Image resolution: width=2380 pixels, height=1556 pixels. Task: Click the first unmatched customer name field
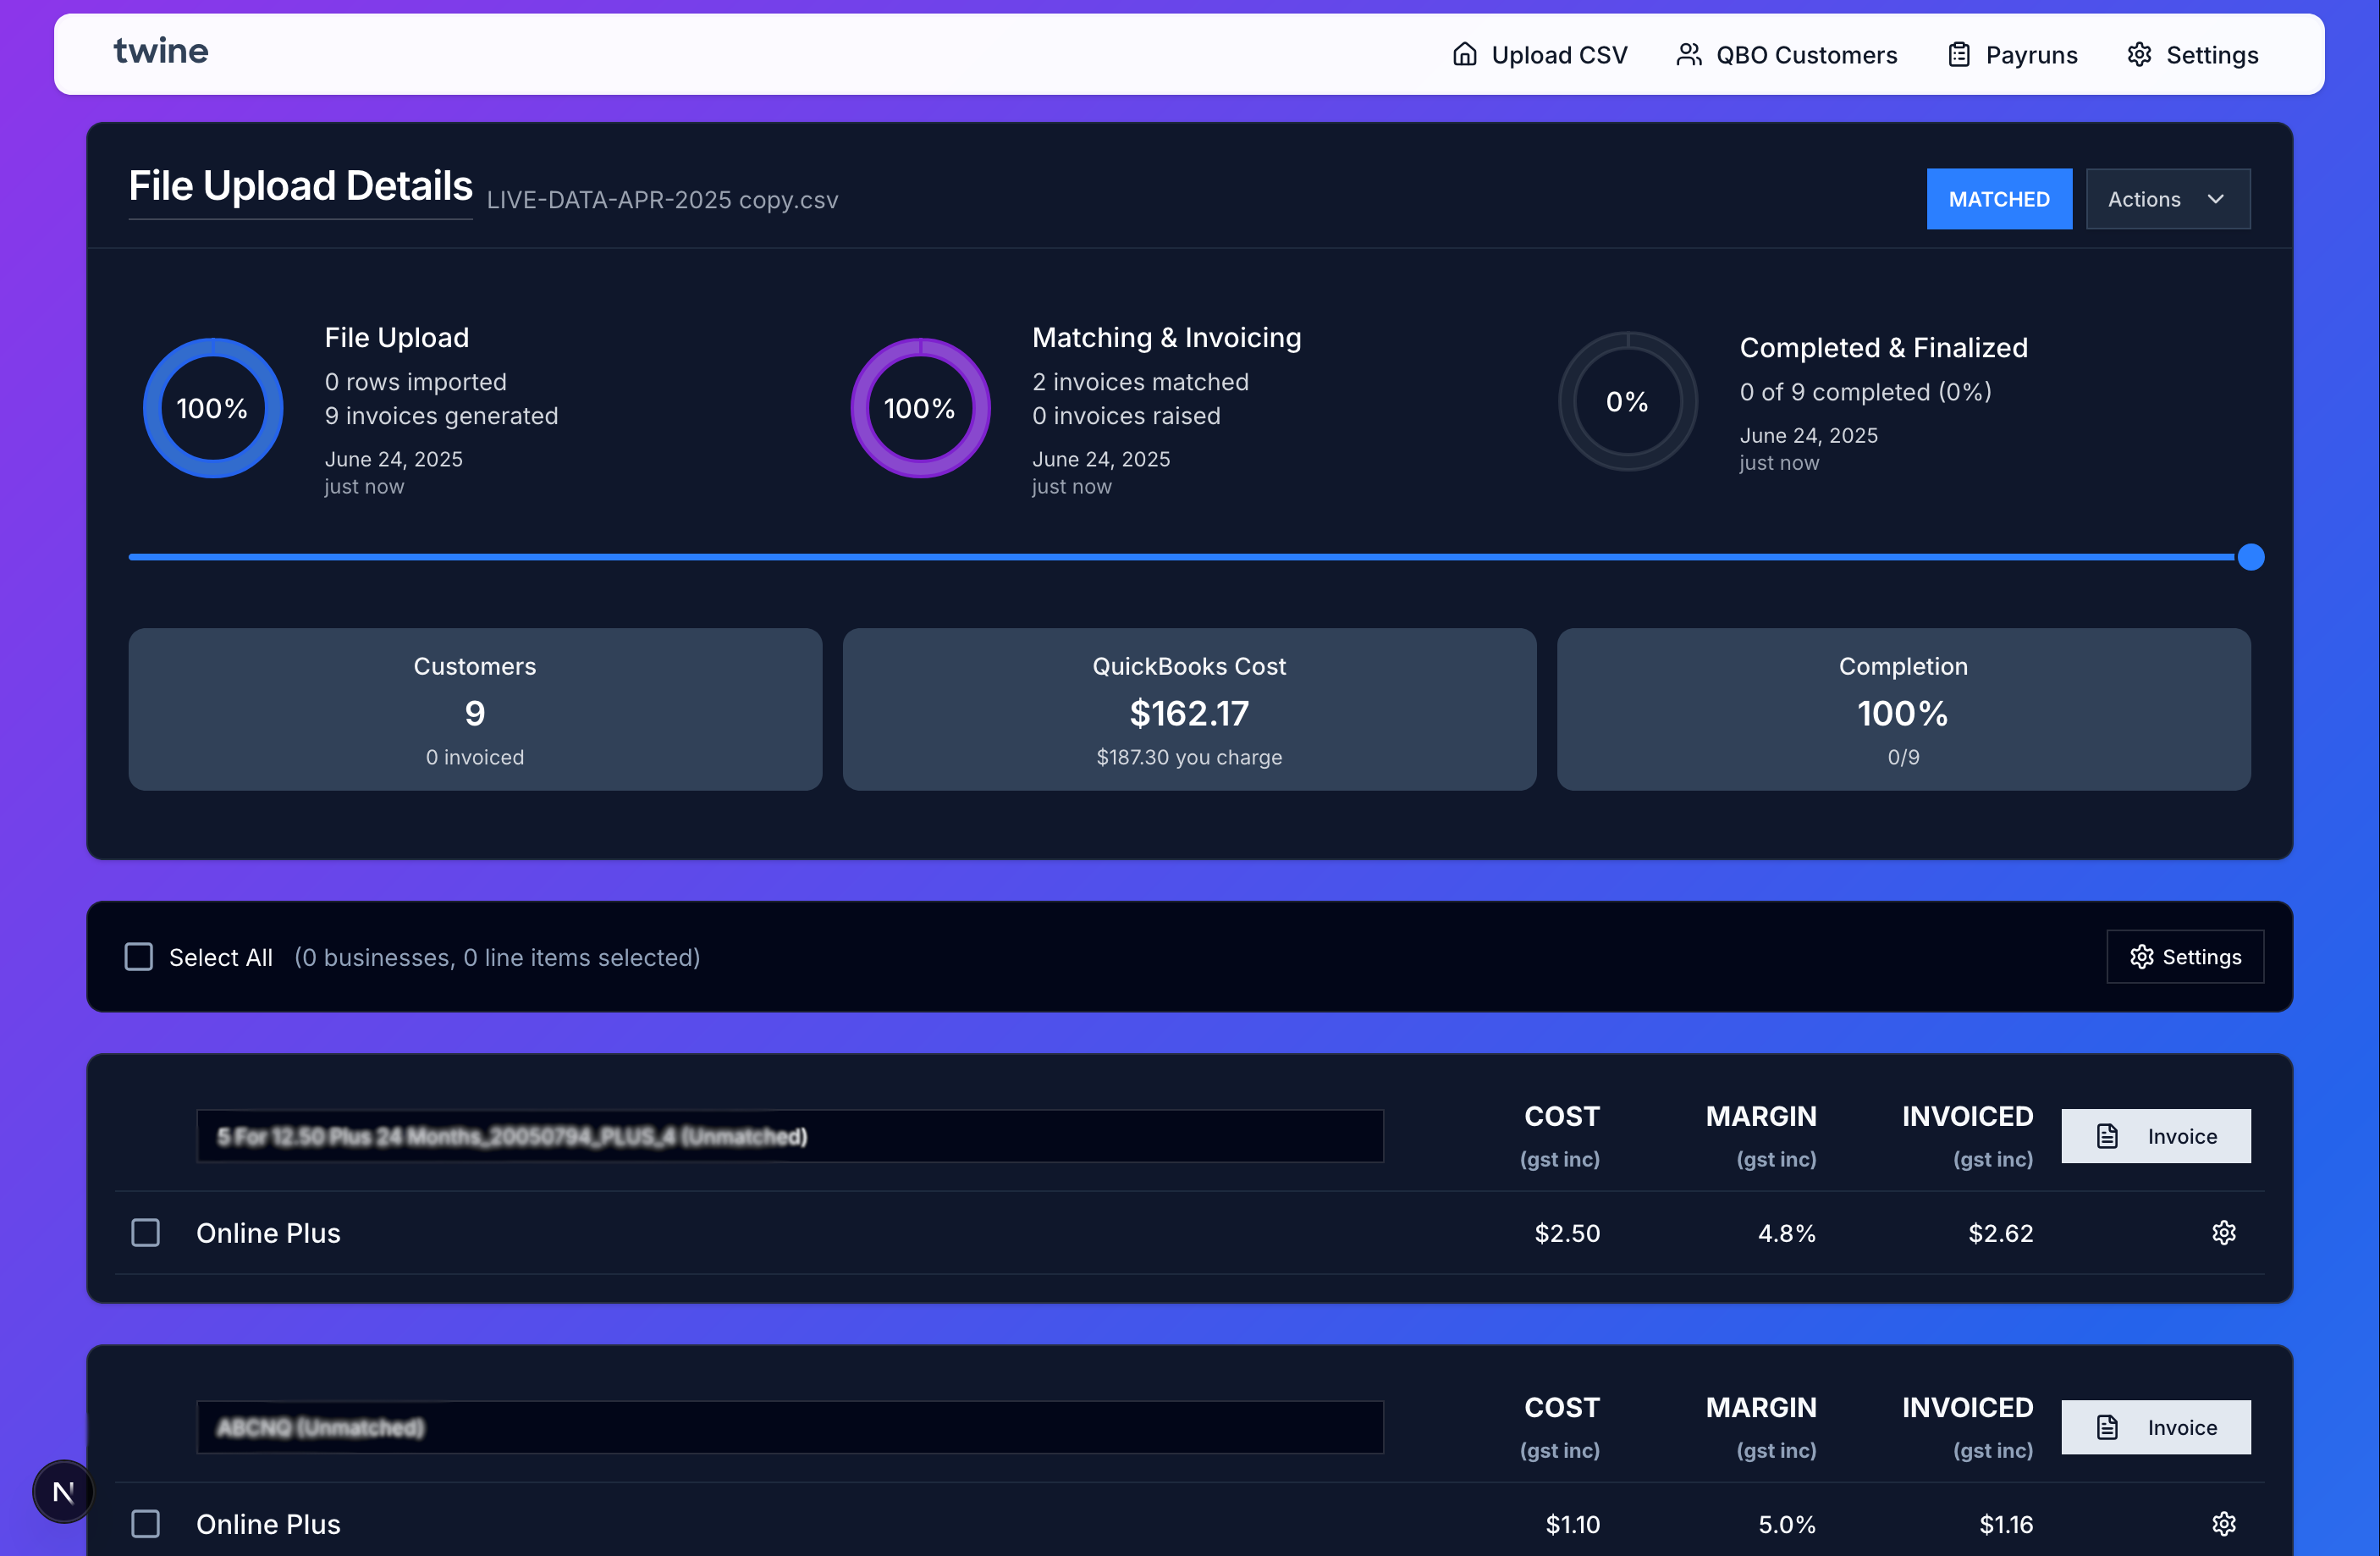pos(789,1136)
